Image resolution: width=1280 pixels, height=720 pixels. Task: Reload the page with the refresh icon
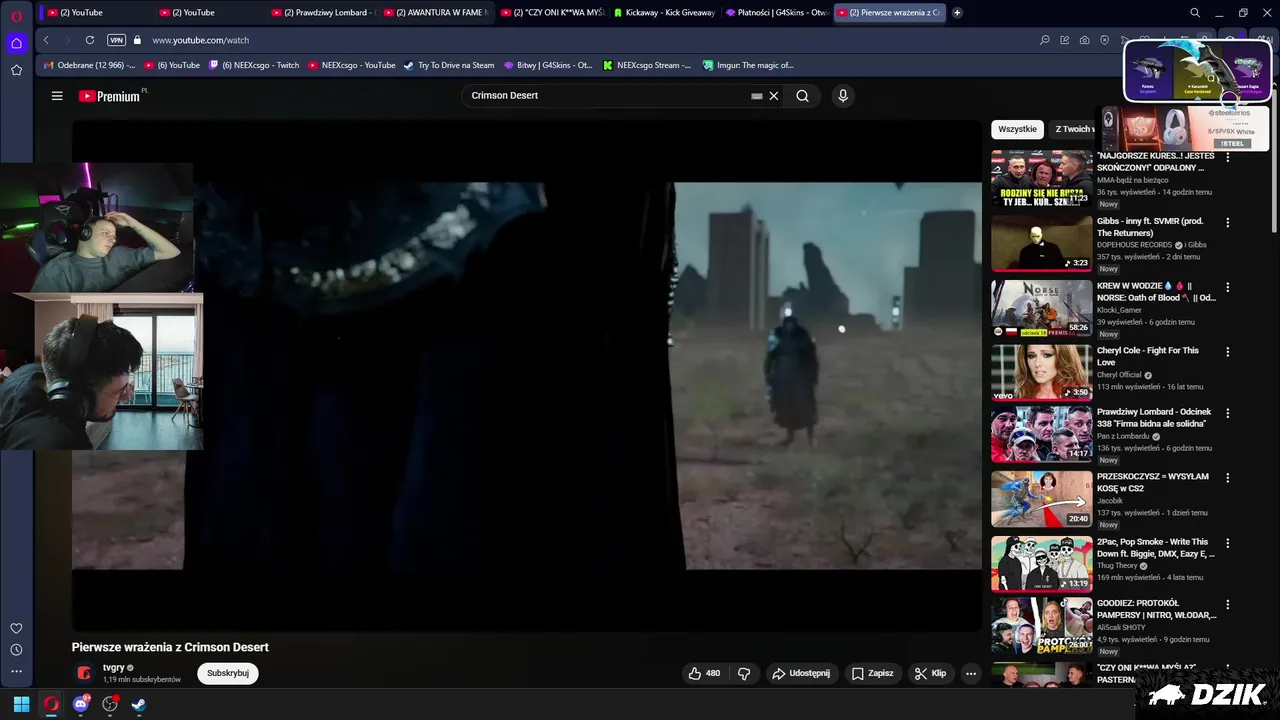[90, 40]
